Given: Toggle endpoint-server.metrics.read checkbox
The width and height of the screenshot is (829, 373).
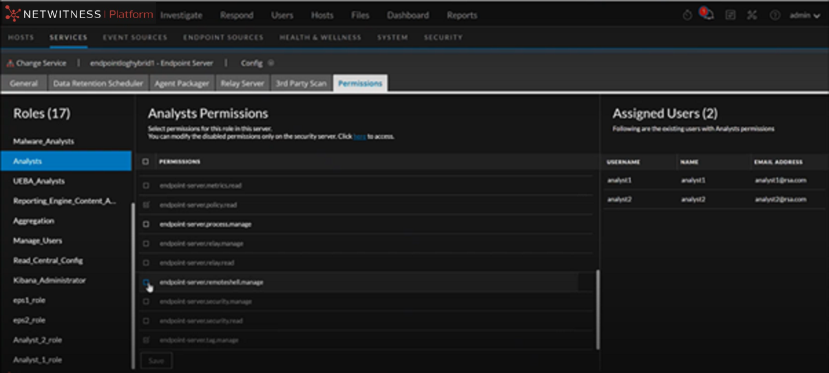Looking at the screenshot, I should (x=146, y=185).
